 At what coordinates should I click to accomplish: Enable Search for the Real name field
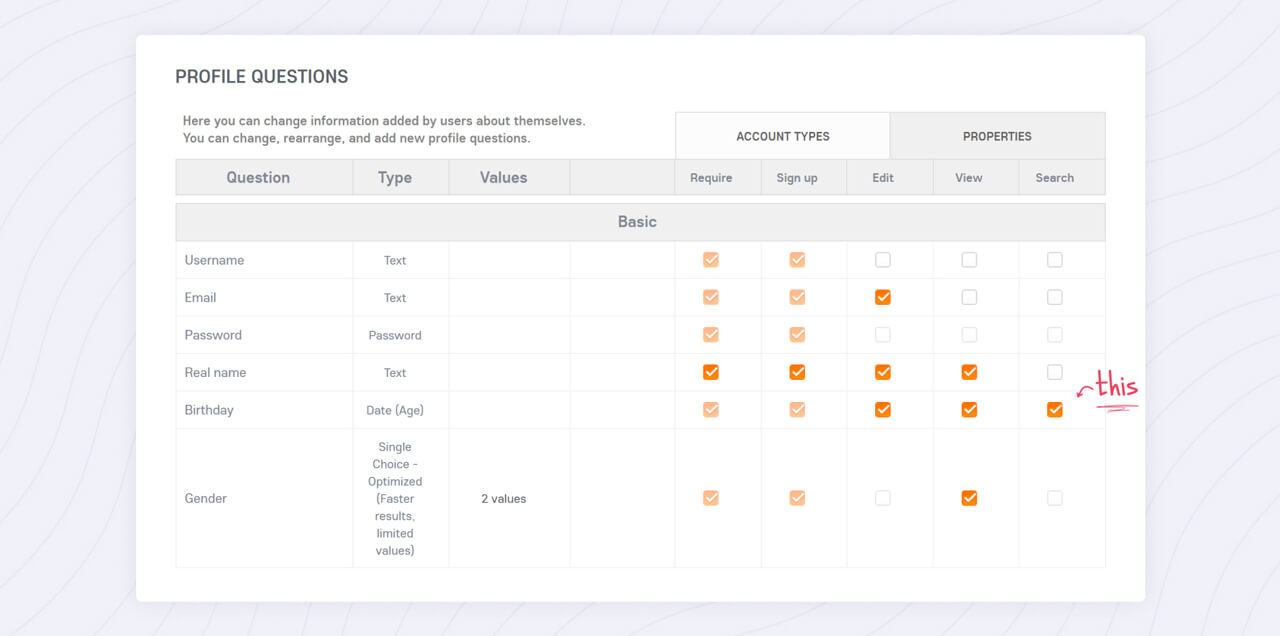point(1055,371)
